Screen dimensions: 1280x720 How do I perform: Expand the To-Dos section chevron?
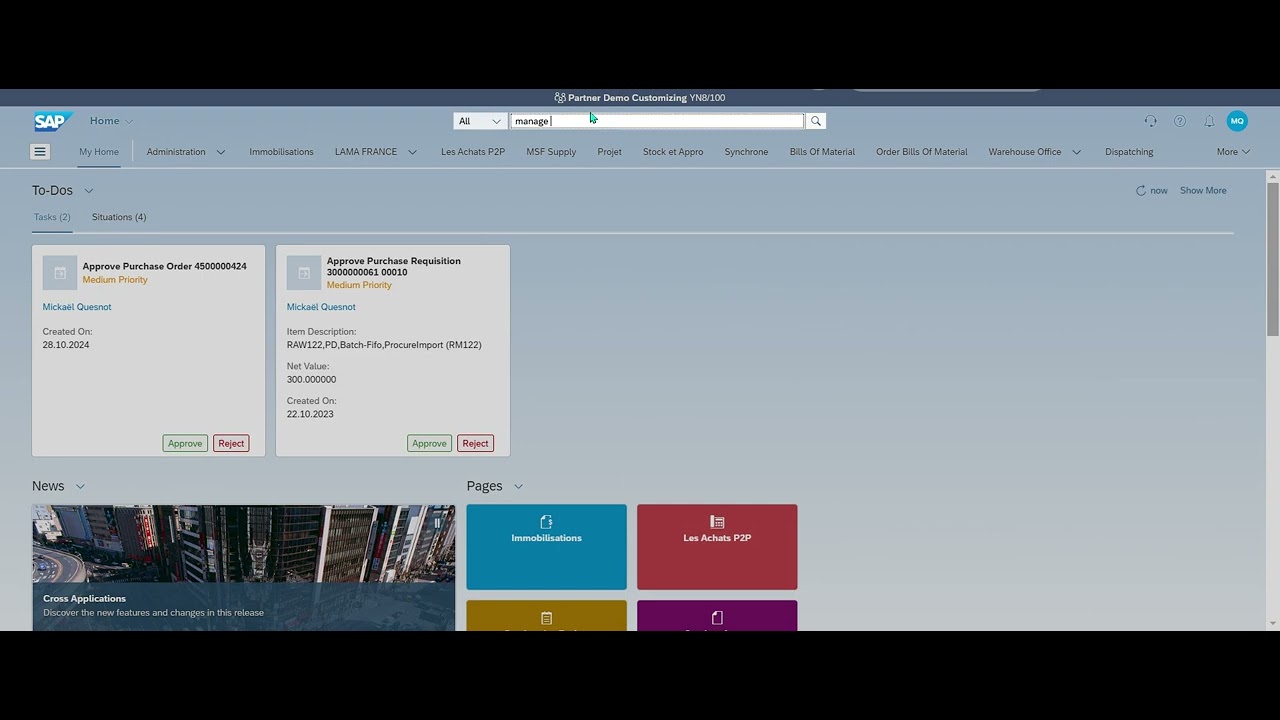point(89,190)
